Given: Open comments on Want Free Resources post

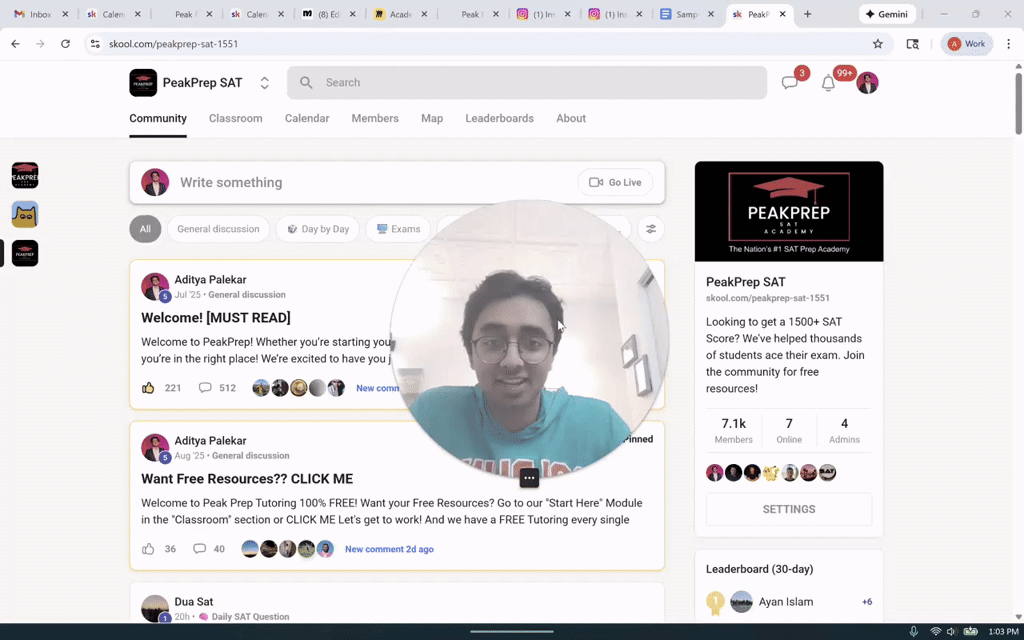Looking at the screenshot, I should pyautogui.click(x=199, y=549).
